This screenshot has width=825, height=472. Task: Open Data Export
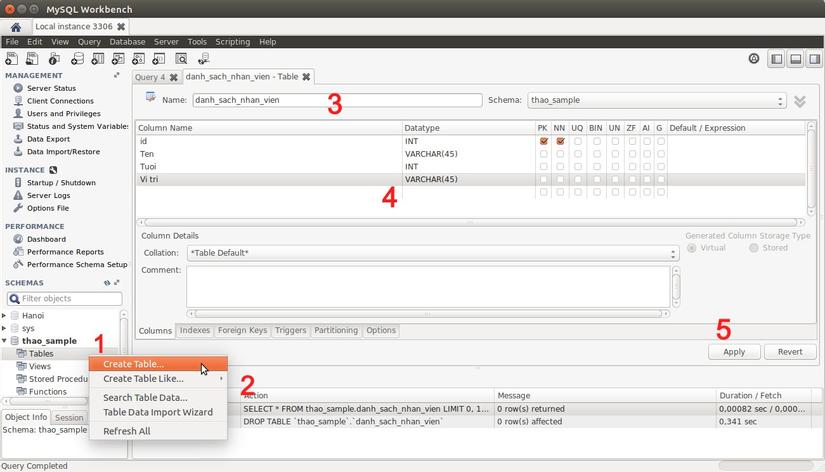[x=48, y=139]
